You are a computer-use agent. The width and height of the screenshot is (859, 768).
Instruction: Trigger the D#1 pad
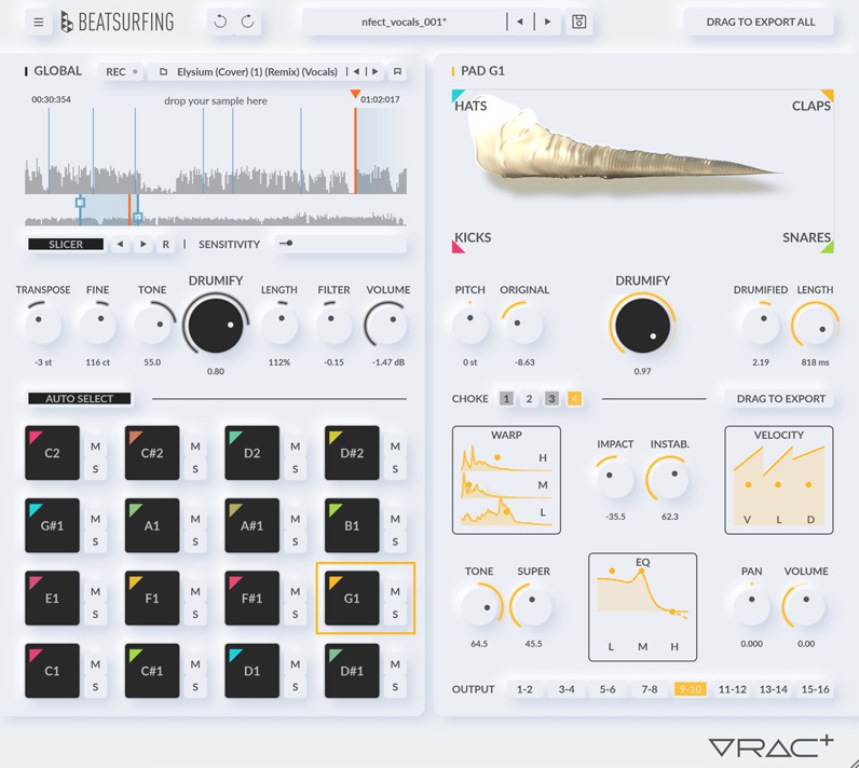coord(352,670)
